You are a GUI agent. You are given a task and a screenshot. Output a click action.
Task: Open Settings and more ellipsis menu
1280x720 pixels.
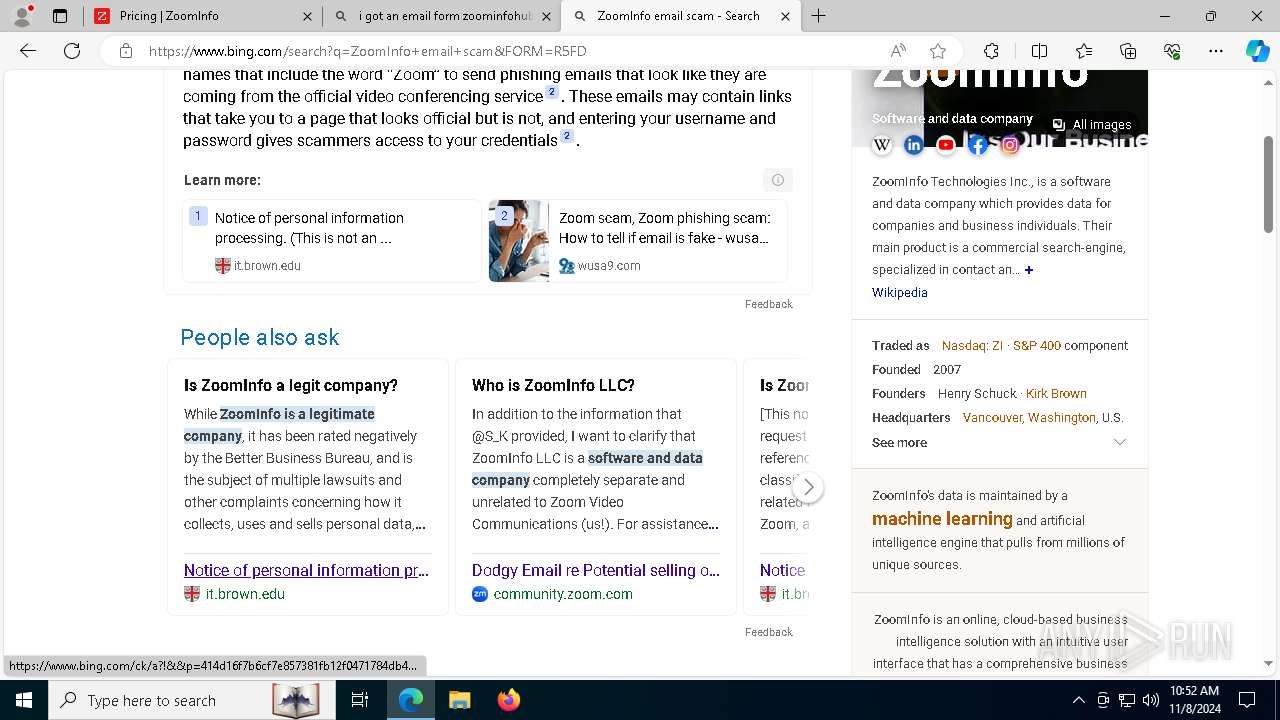click(1216, 51)
